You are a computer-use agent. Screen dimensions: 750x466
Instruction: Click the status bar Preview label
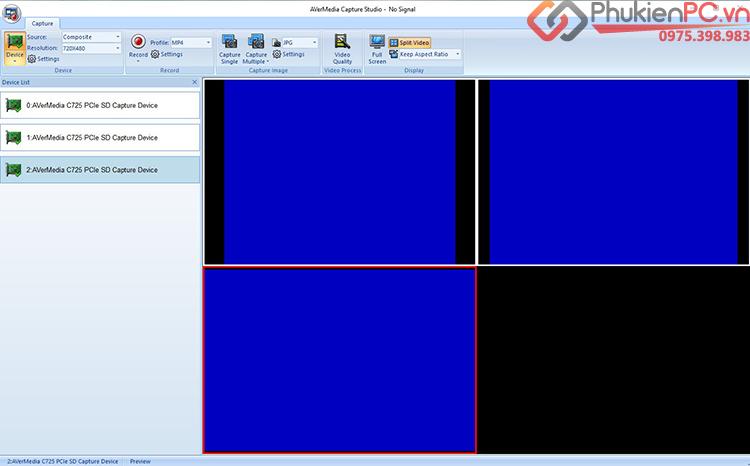tap(140, 462)
